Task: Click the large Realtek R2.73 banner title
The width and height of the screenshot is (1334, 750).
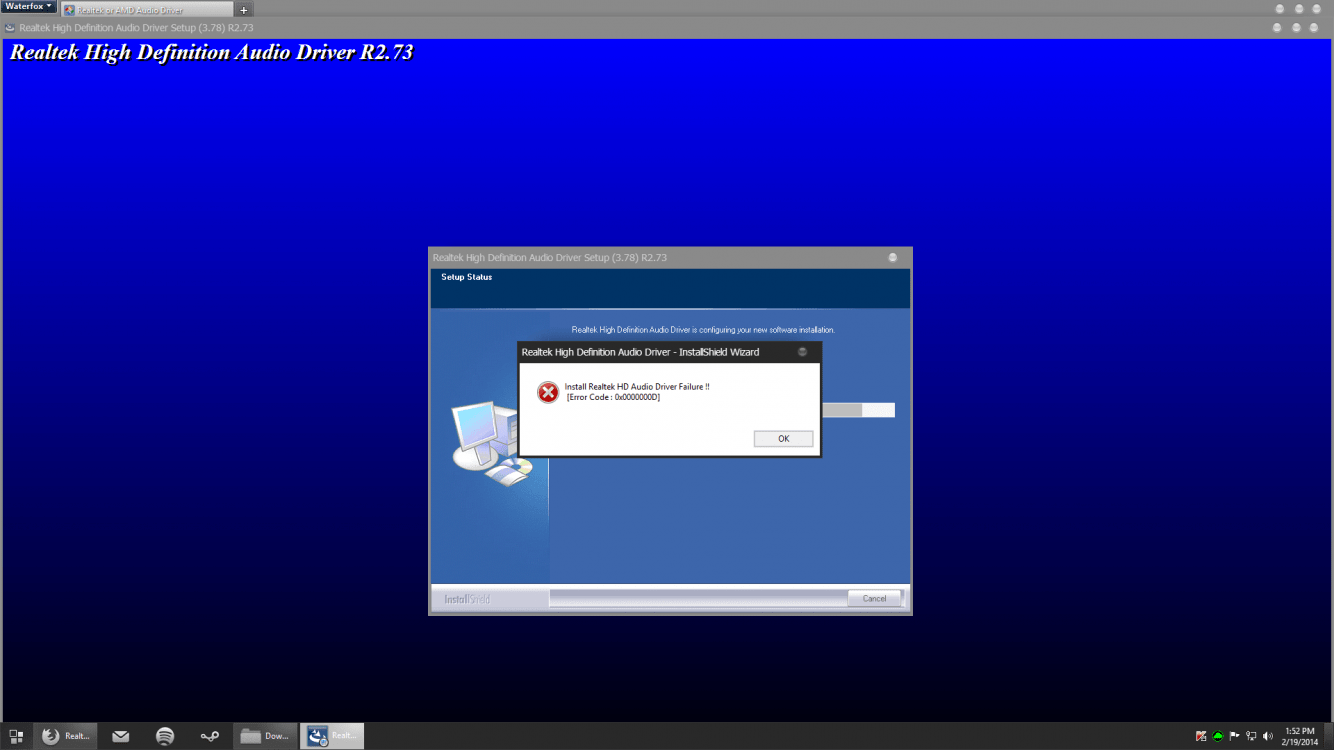Action: pos(212,52)
